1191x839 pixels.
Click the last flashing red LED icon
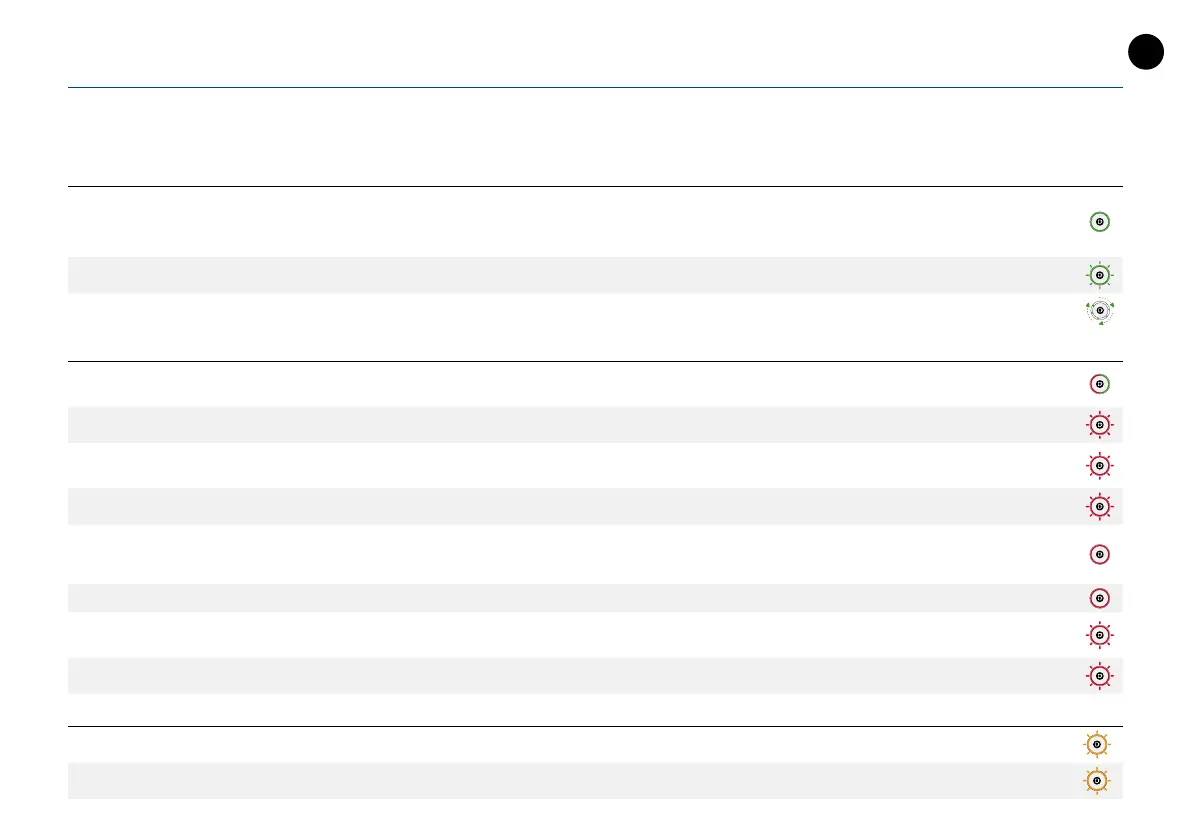(1099, 676)
